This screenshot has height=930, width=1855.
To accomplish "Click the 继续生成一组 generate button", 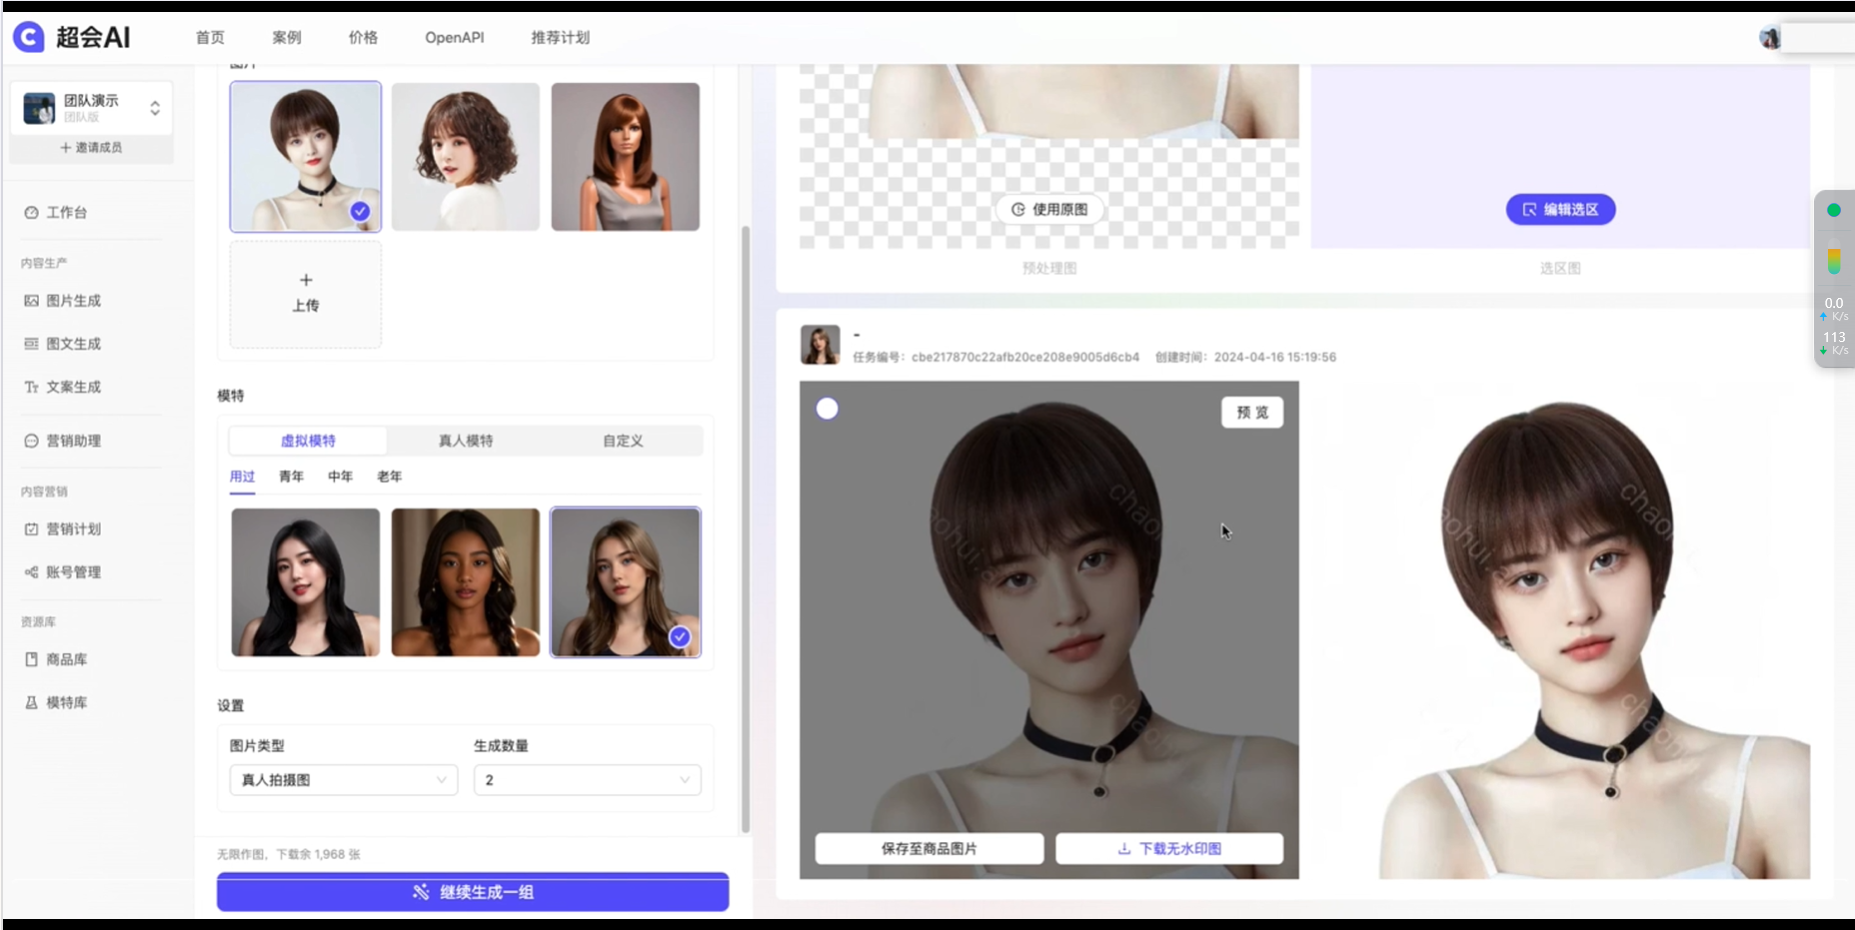I will click(x=472, y=892).
